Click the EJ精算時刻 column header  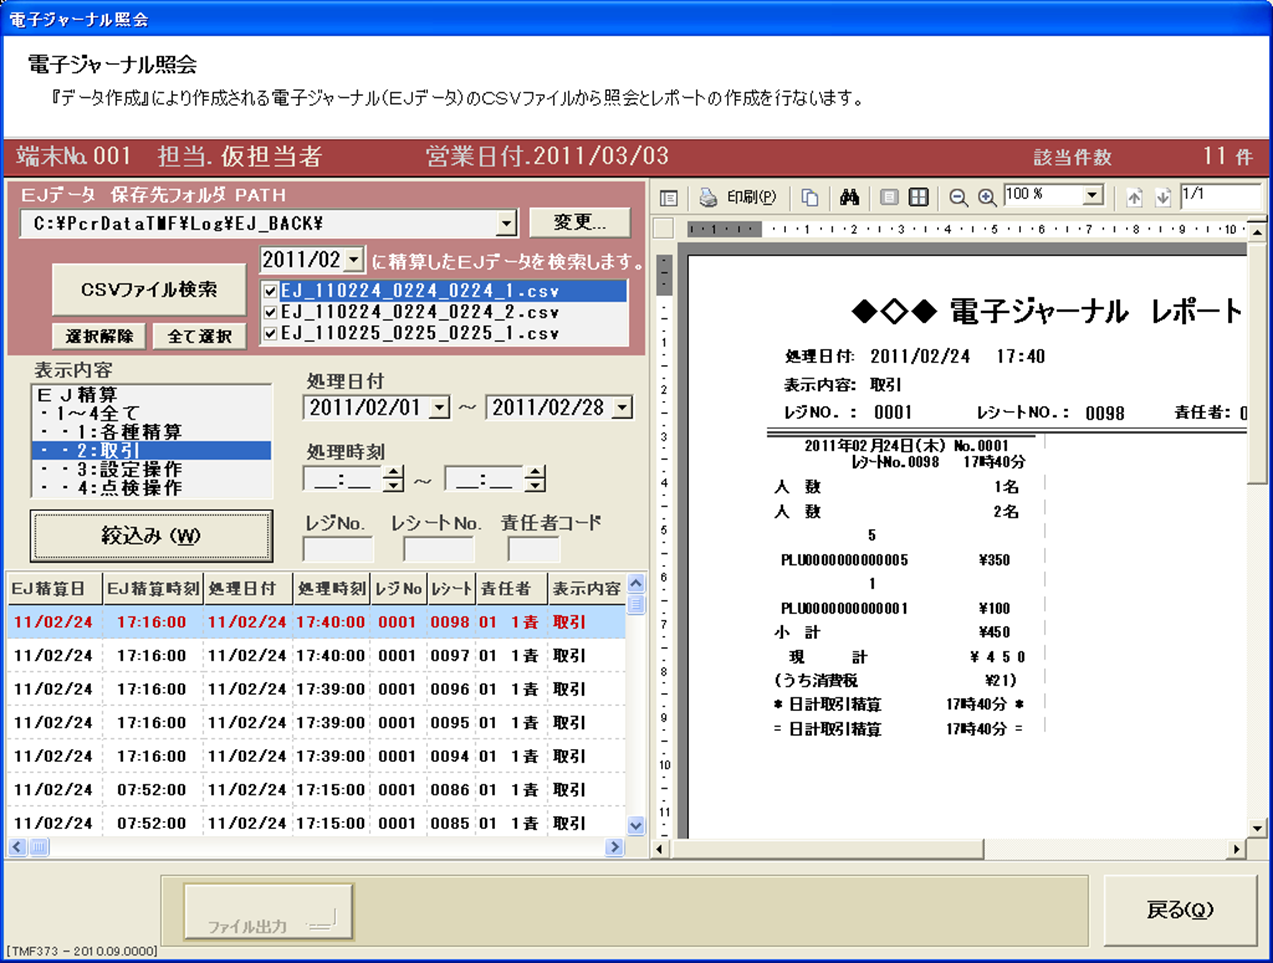point(153,589)
